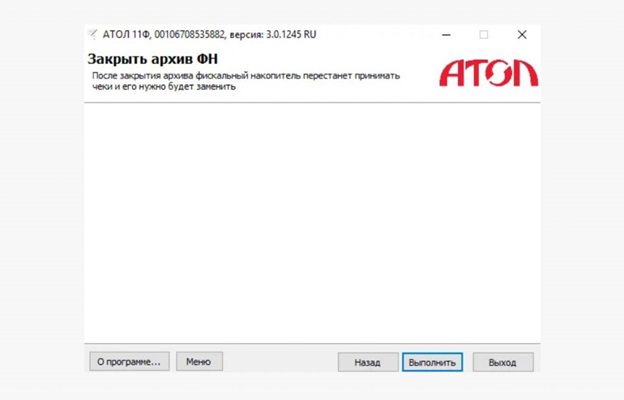Open the О программе... dialog

pos(129,361)
